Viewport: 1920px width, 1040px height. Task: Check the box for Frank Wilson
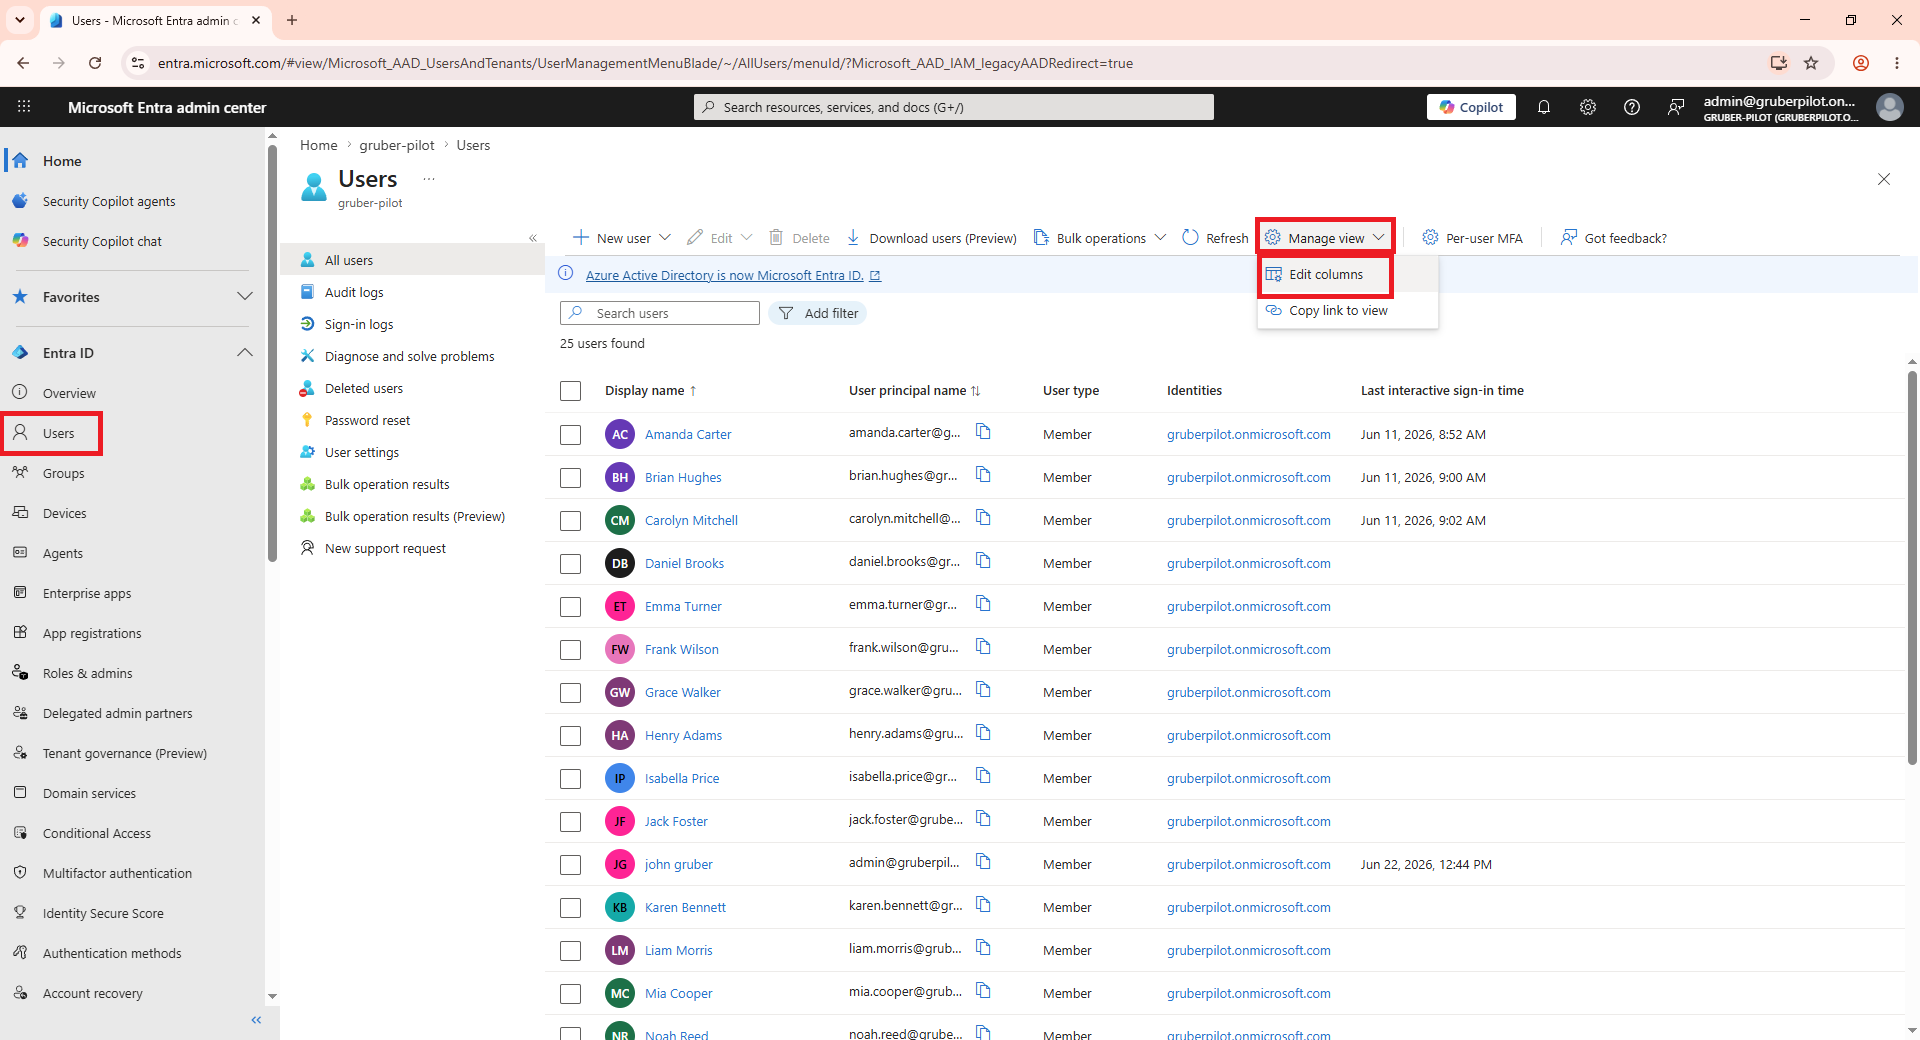pyautogui.click(x=570, y=650)
